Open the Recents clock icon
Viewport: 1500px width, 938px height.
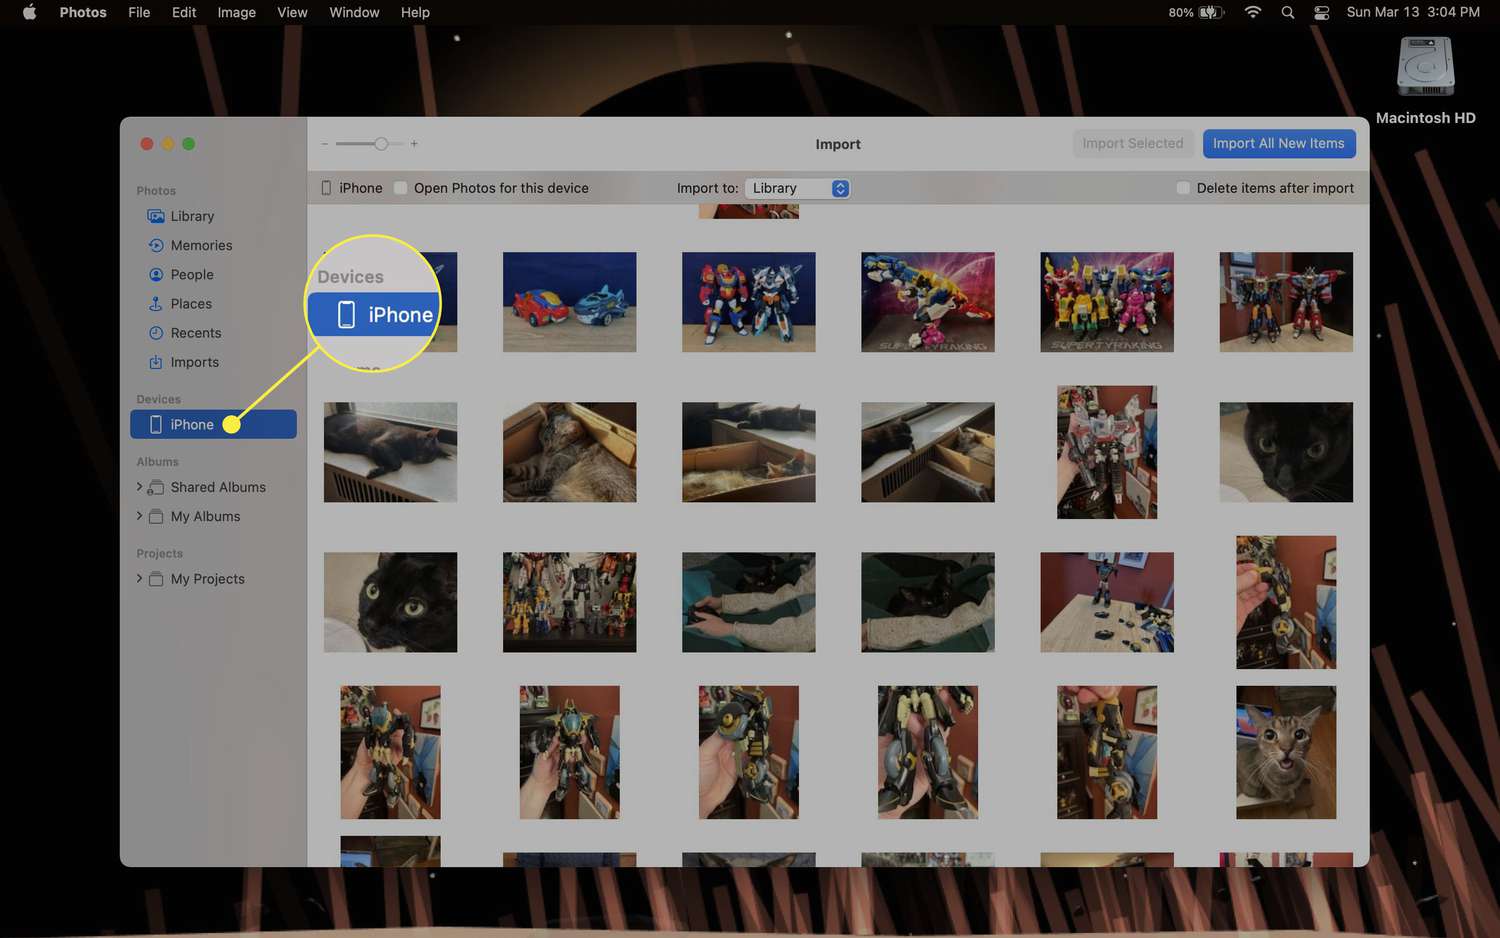point(156,333)
